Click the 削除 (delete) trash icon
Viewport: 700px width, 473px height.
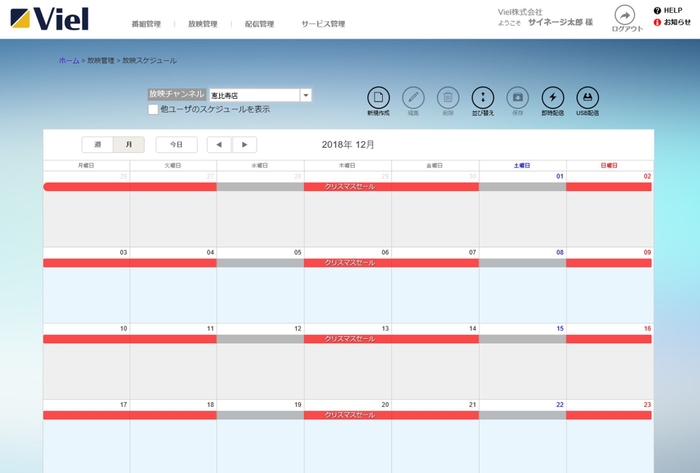(x=448, y=98)
